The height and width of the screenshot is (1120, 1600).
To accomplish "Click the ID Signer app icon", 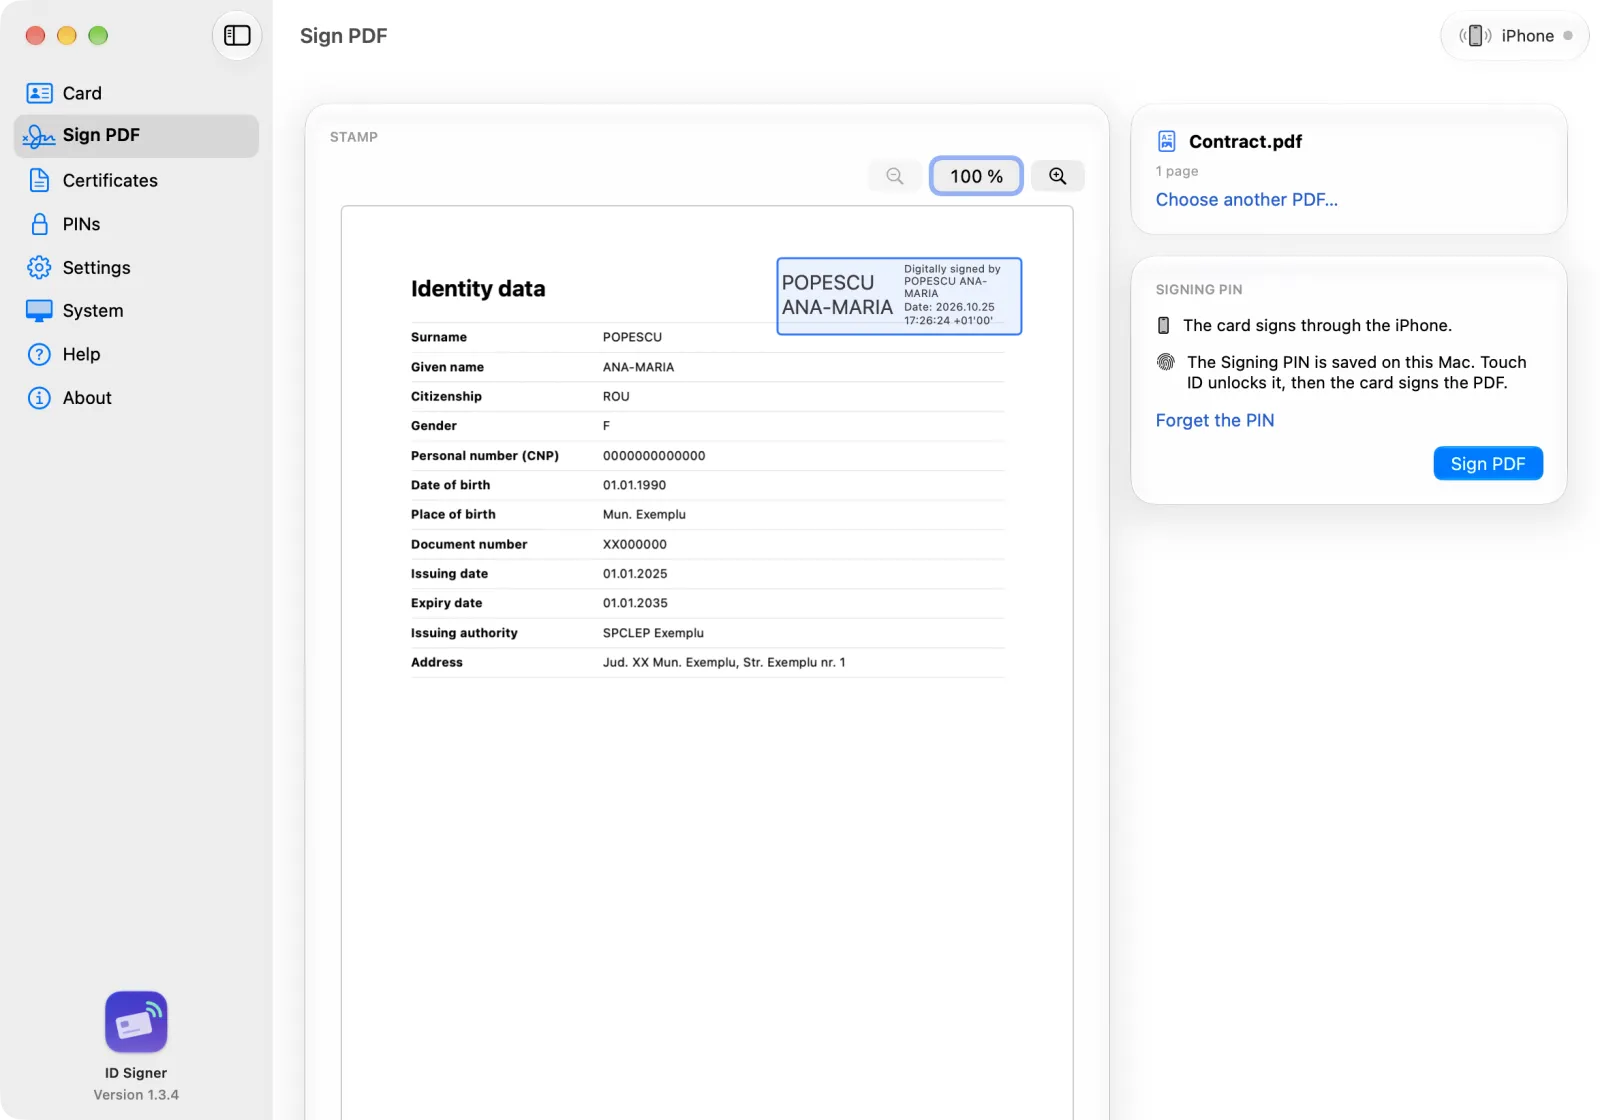I will pos(136,1022).
